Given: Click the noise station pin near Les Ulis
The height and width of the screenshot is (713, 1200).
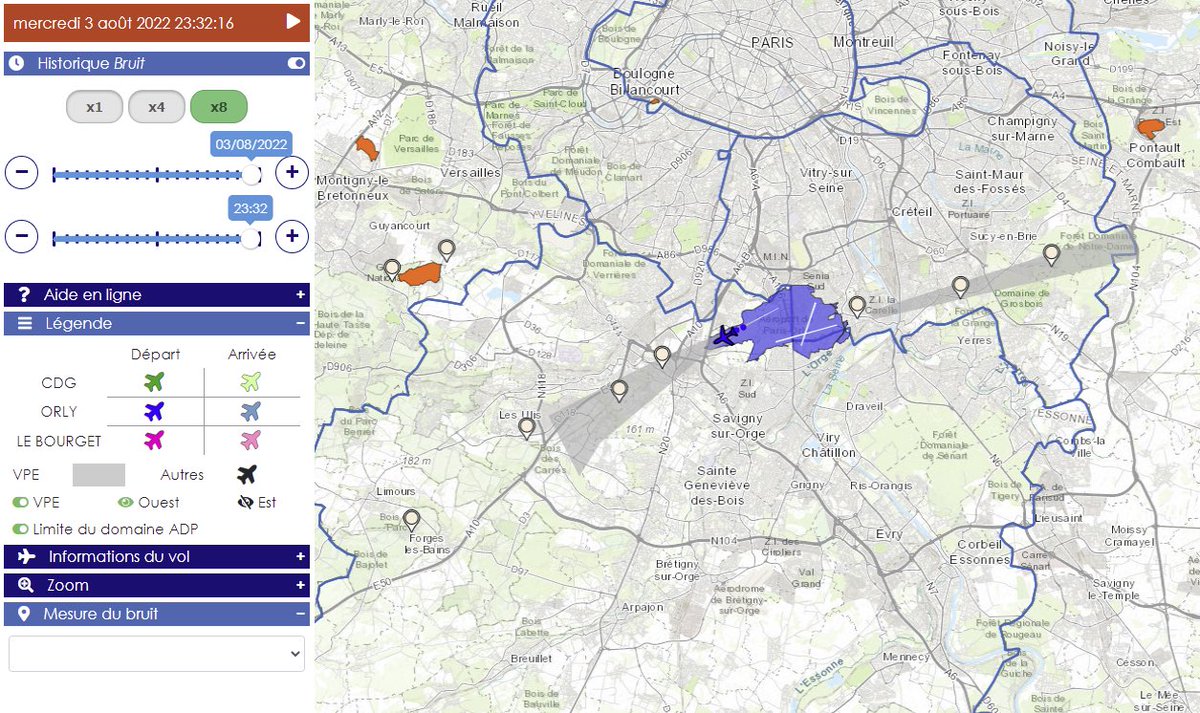Looking at the screenshot, I should click(527, 428).
